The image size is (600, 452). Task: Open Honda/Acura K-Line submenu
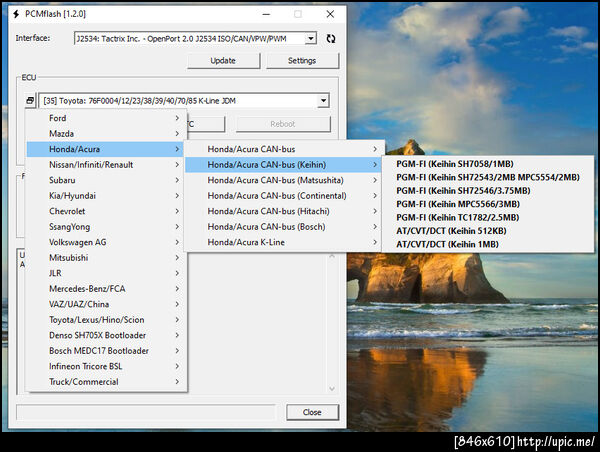[284, 242]
